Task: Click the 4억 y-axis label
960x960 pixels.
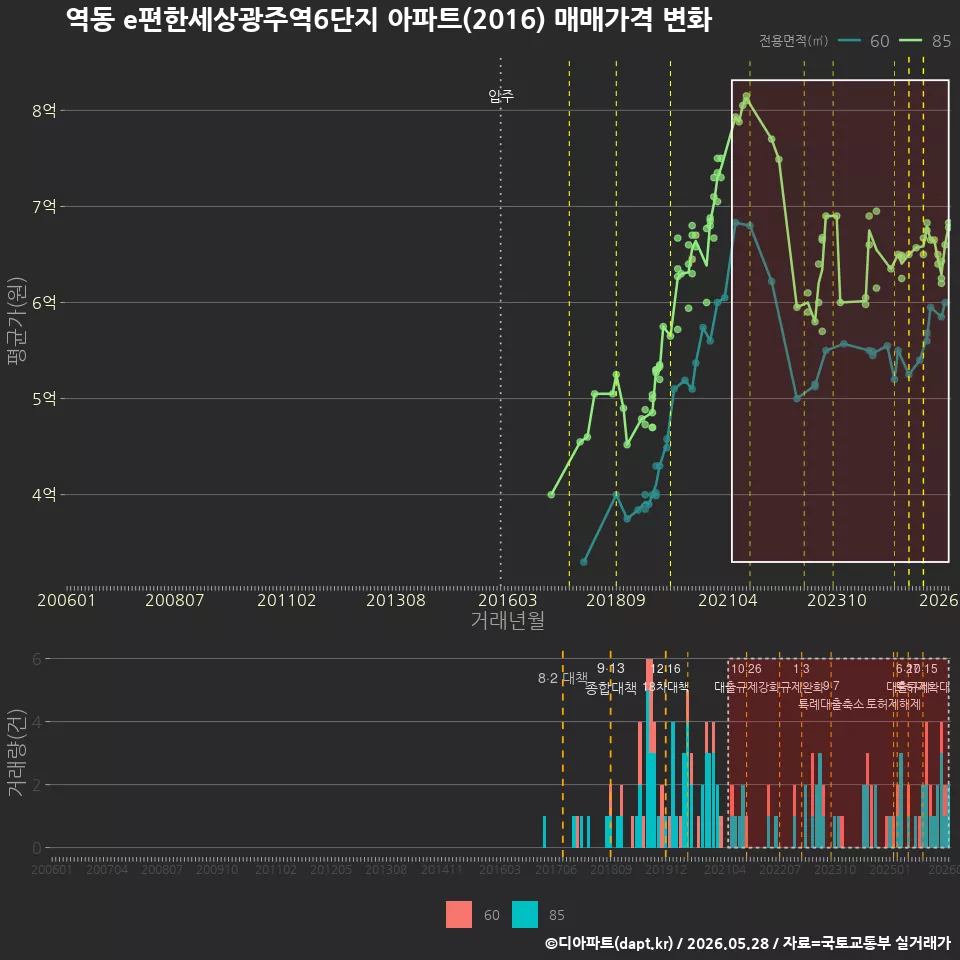Action: (x=45, y=495)
